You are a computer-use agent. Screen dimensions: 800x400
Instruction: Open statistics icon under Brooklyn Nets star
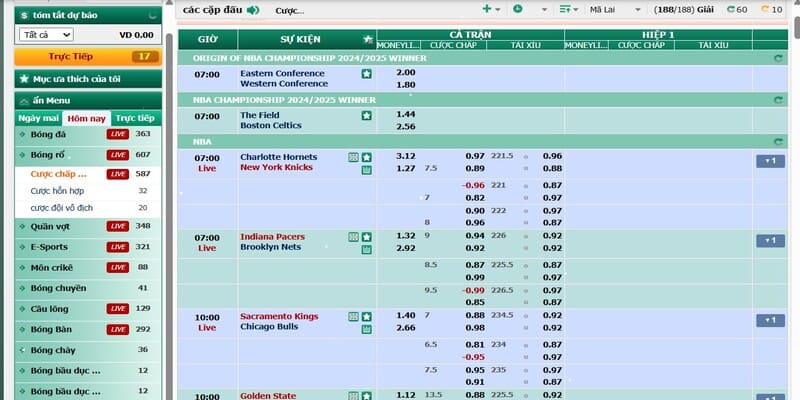pos(366,250)
